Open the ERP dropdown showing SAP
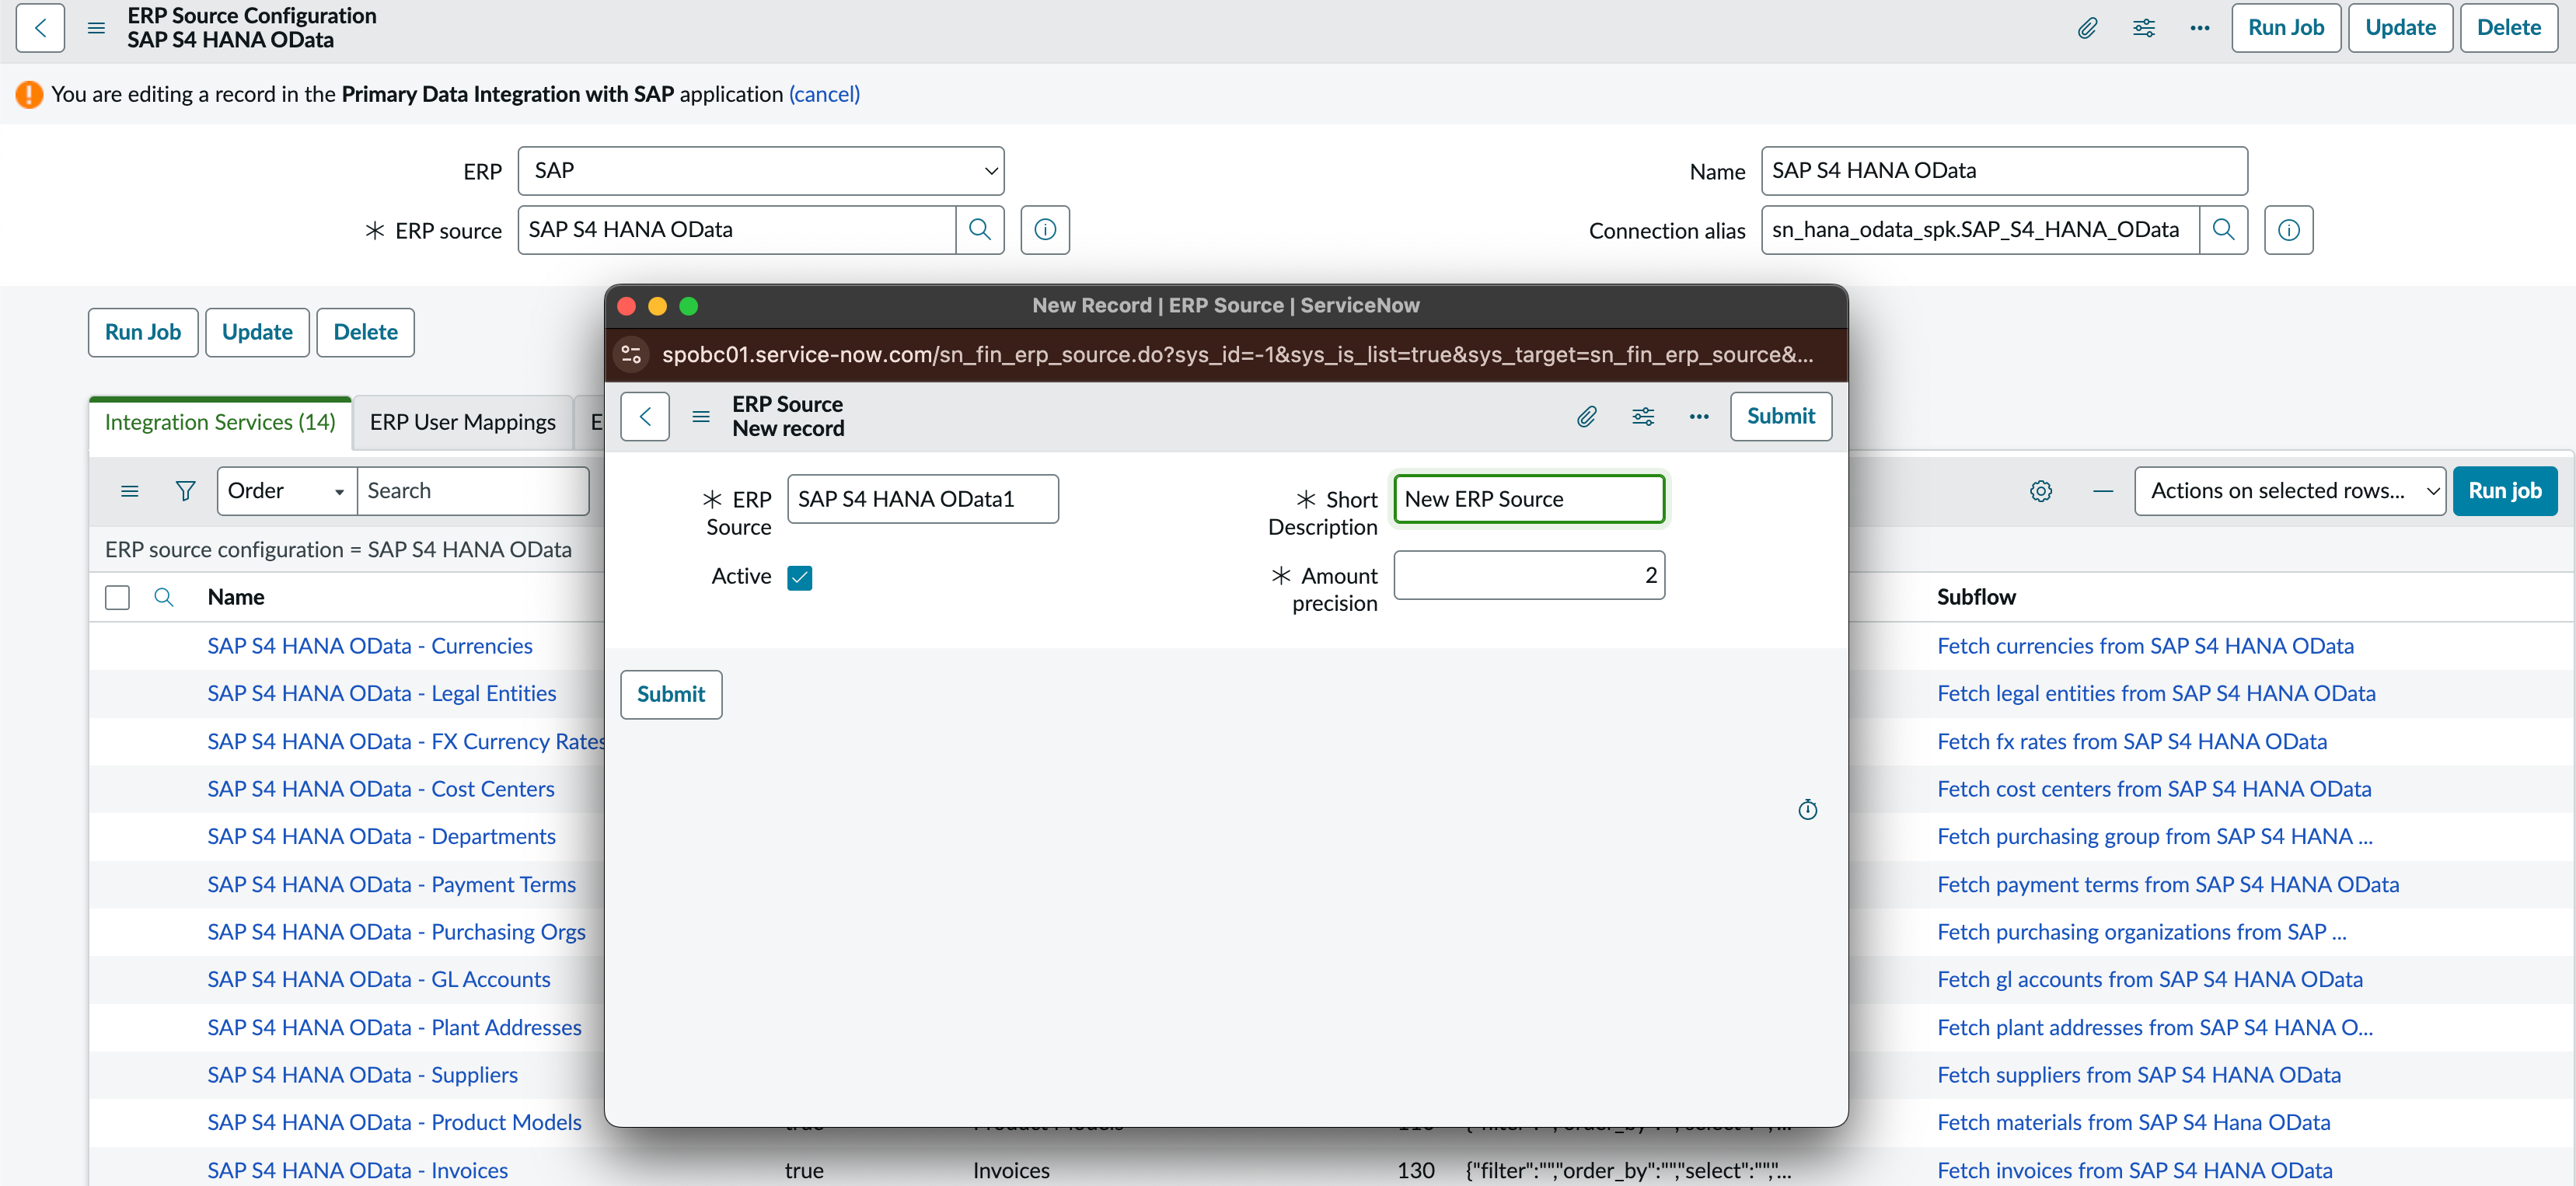 761,171
